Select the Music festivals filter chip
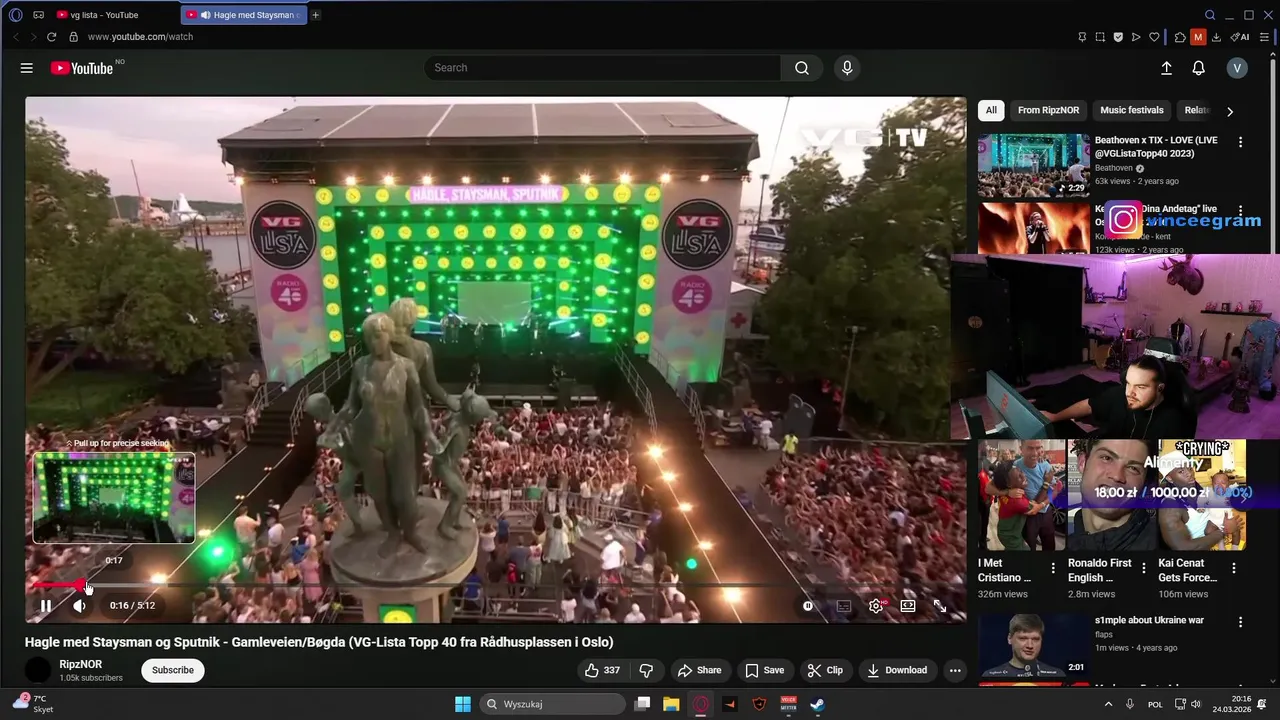The image size is (1280, 720). pyautogui.click(x=1132, y=110)
